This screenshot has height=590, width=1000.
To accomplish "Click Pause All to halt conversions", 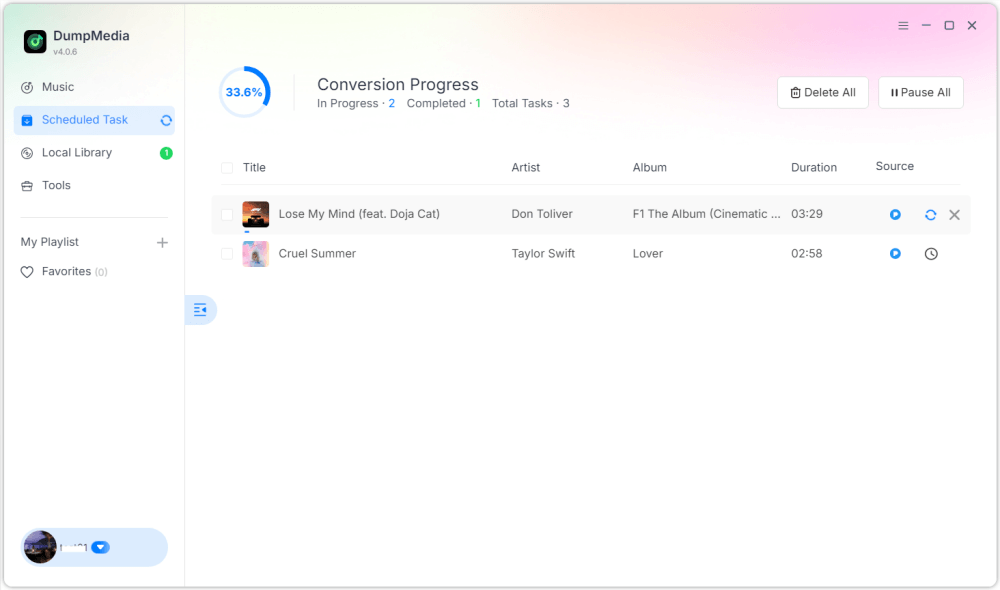I will pos(920,92).
